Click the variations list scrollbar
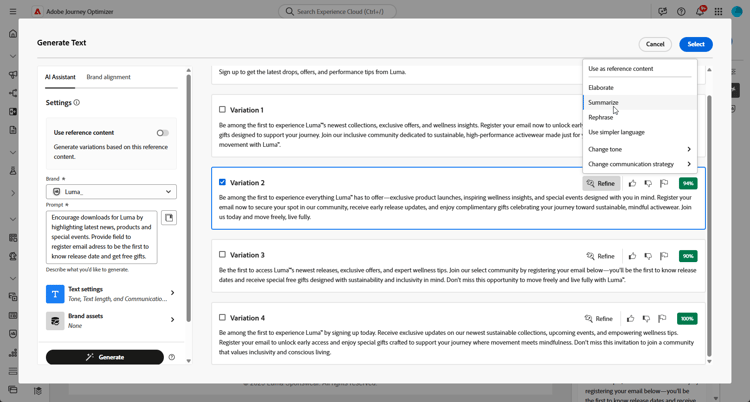Screen dimensions: 750x402 (709, 225)
